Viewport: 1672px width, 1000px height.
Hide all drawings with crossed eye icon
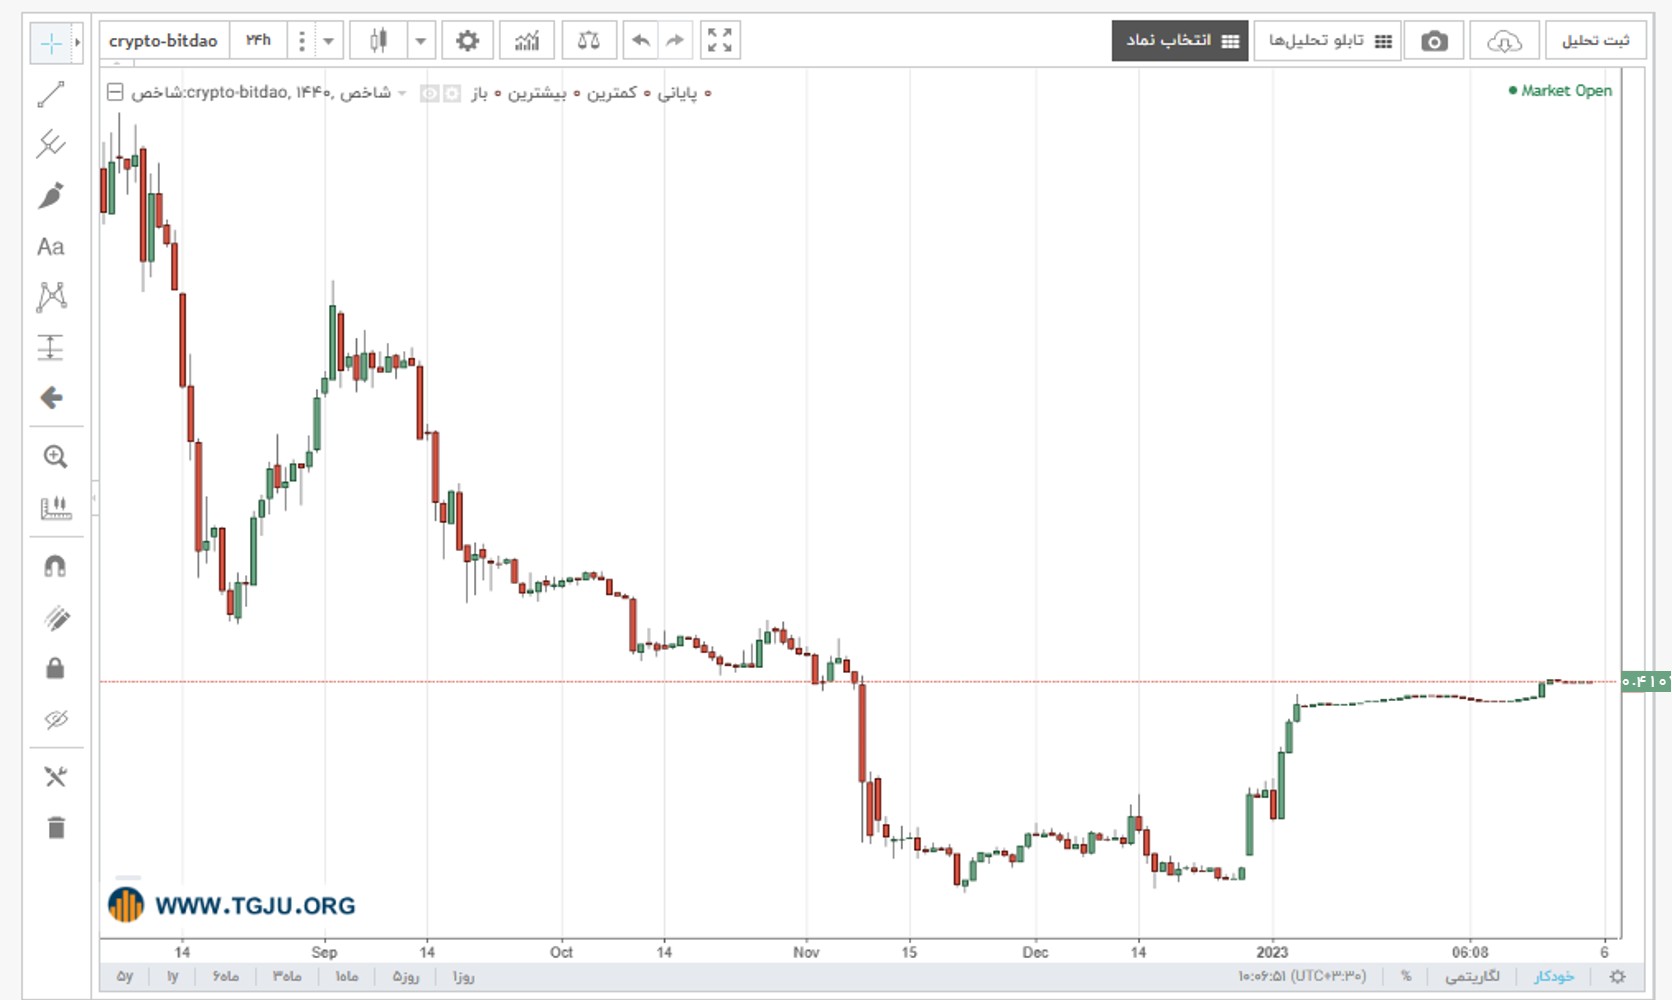(x=55, y=719)
